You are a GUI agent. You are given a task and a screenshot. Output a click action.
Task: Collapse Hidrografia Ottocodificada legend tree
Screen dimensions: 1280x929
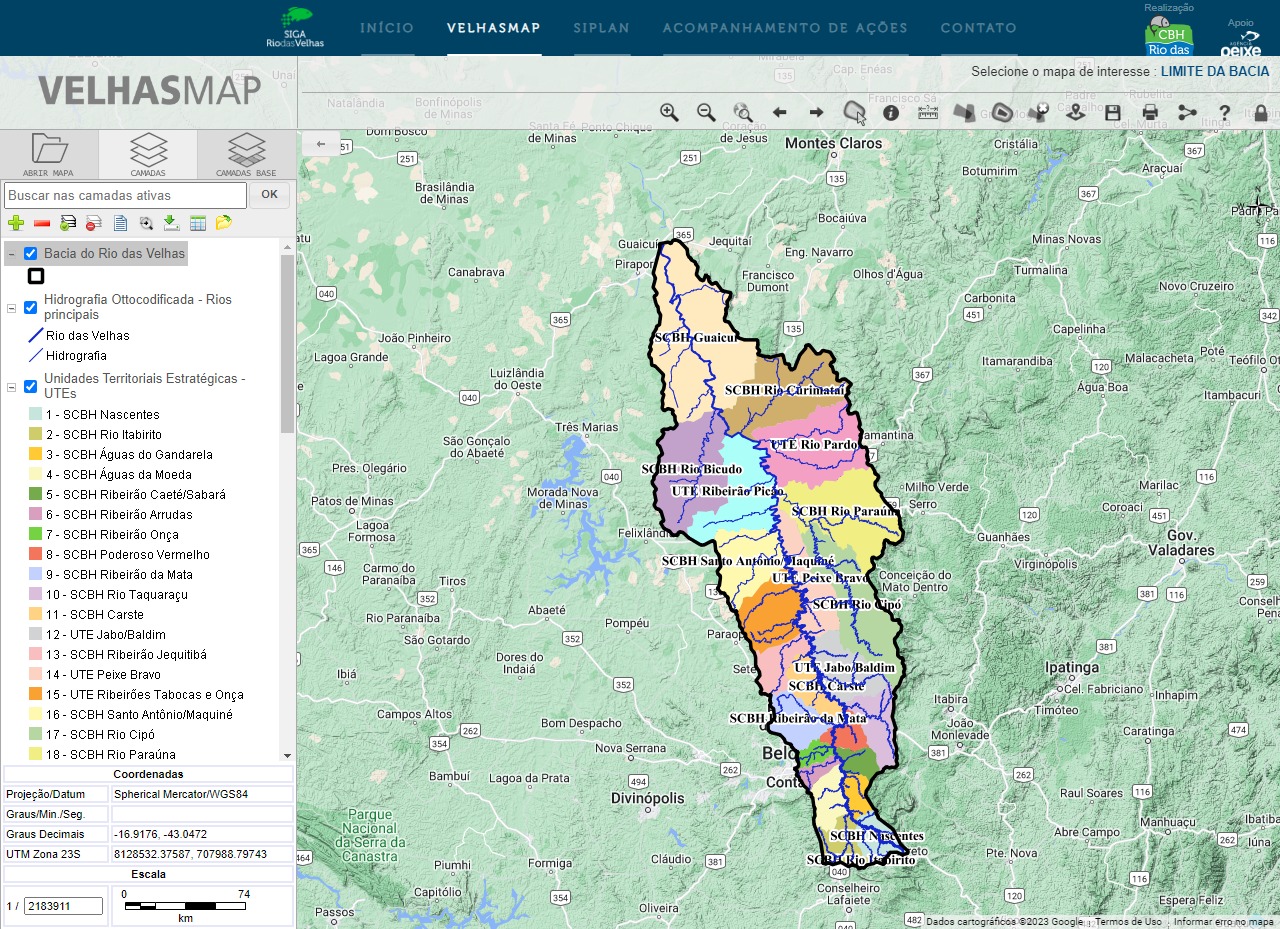tap(12, 308)
